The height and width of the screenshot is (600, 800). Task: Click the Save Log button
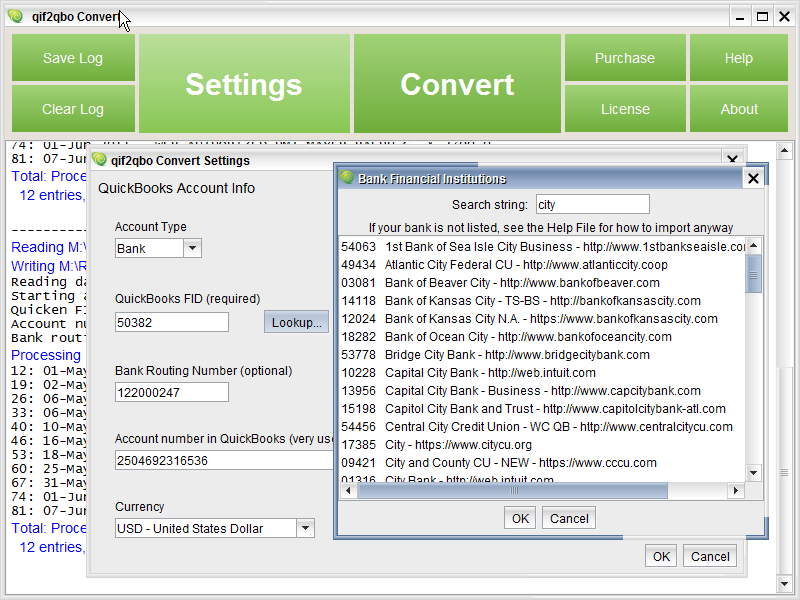point(73,58)
